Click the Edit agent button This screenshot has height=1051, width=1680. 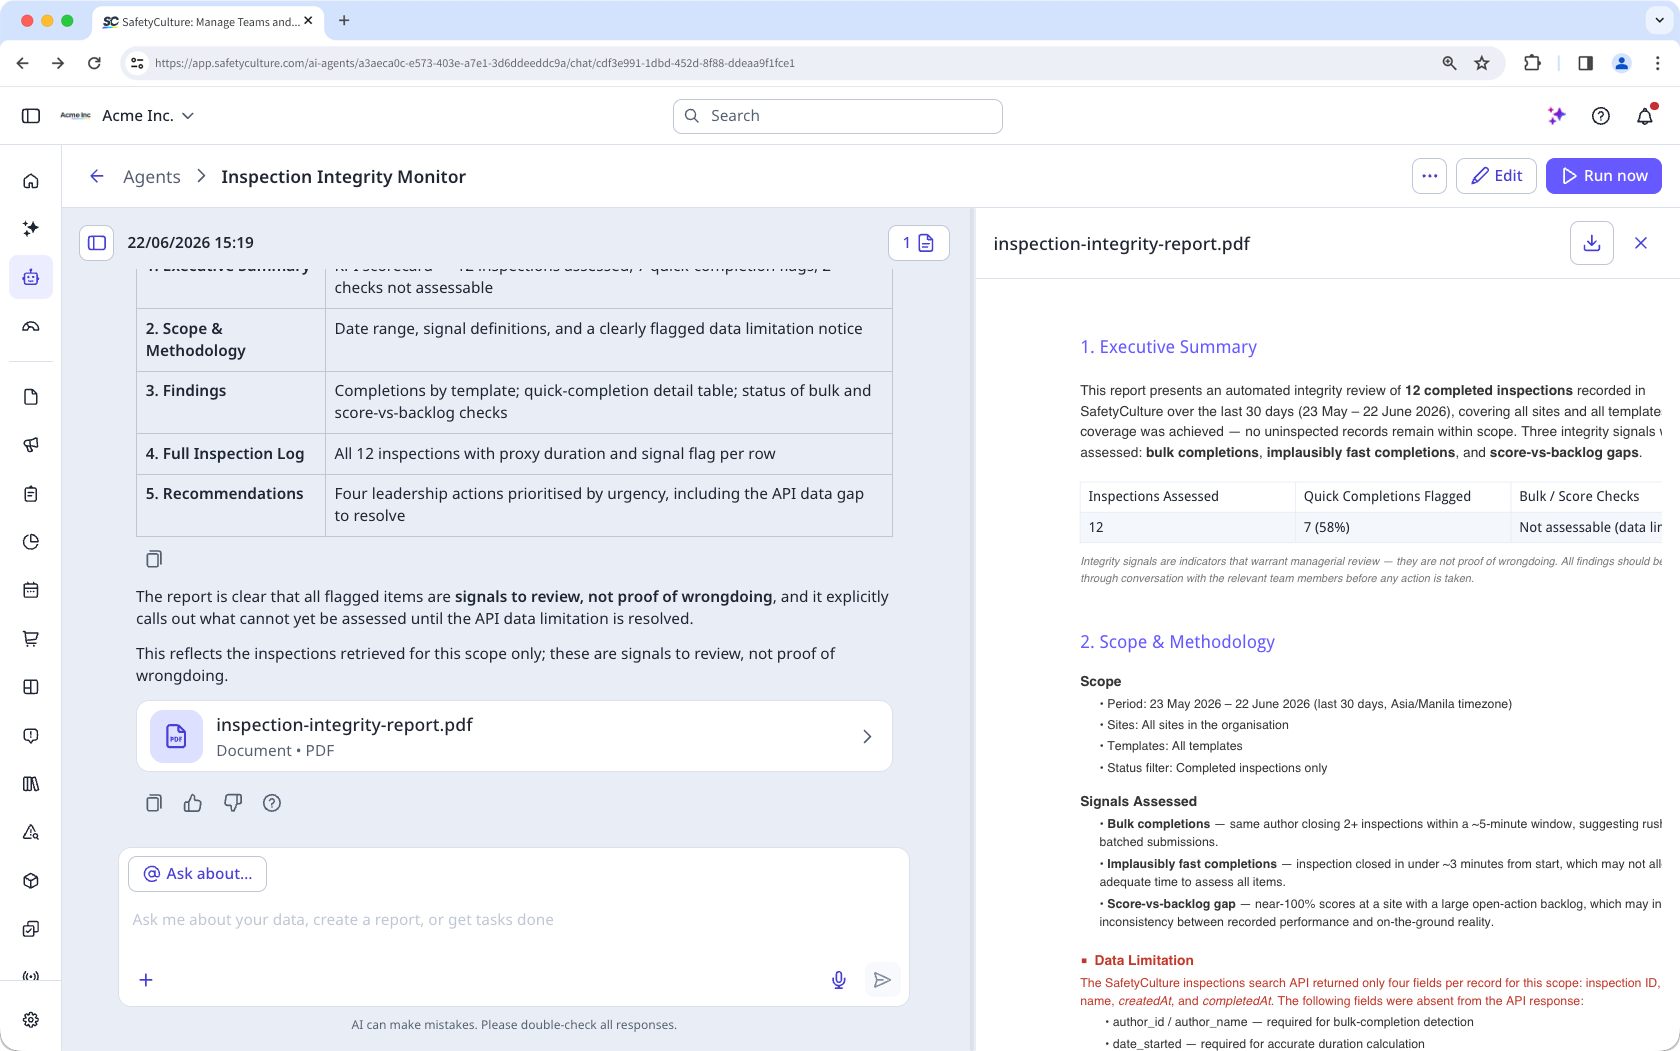click(x=1496, y=176)
